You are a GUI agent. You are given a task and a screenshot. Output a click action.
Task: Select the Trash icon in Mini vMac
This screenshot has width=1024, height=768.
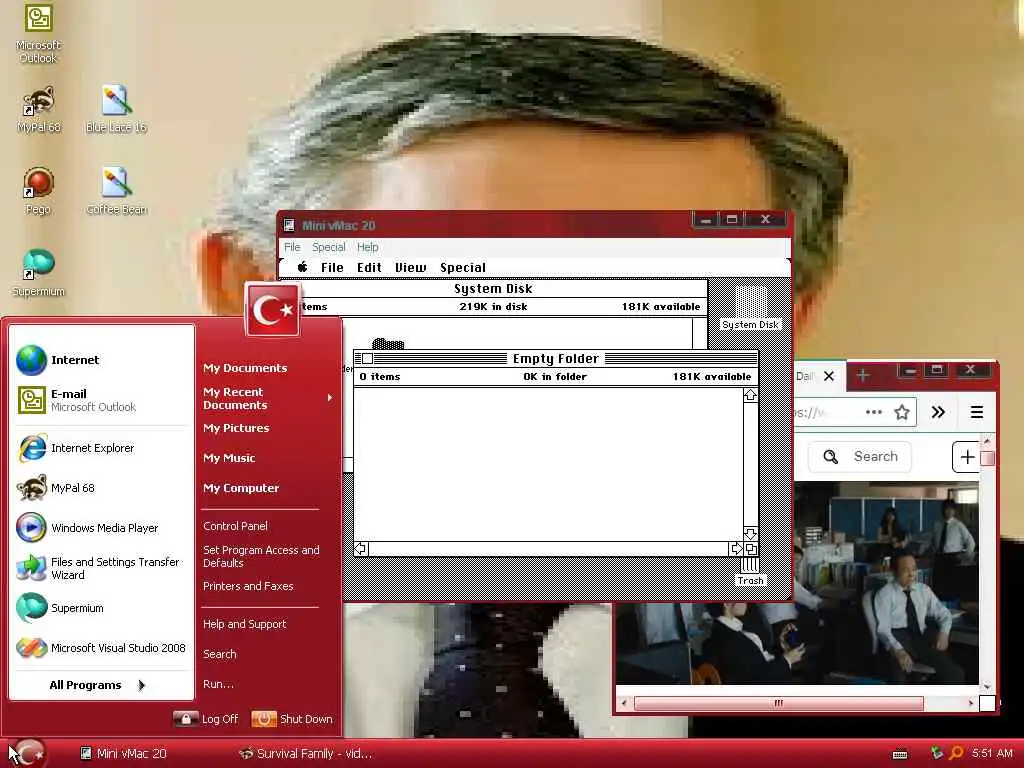(750, 572)
